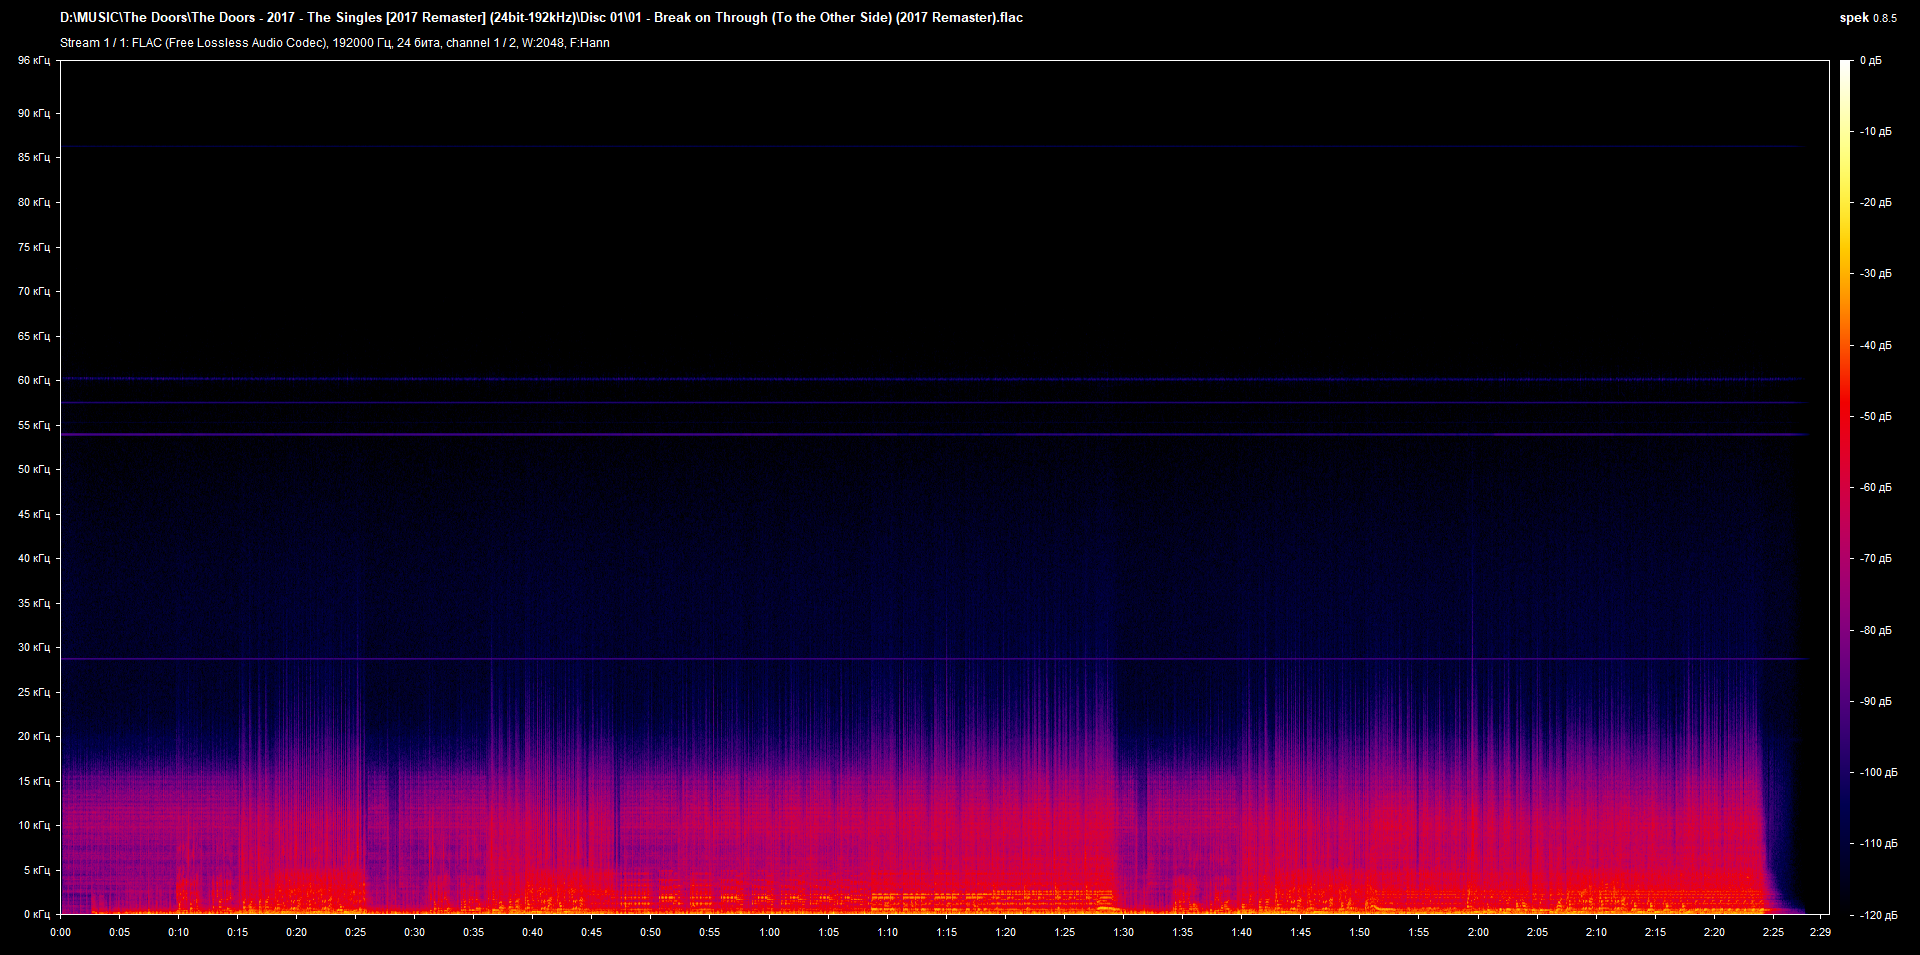The image size is (1920, 955).
Task: Click the color gradient density scale bar
Action: (x=1845, y=487)
